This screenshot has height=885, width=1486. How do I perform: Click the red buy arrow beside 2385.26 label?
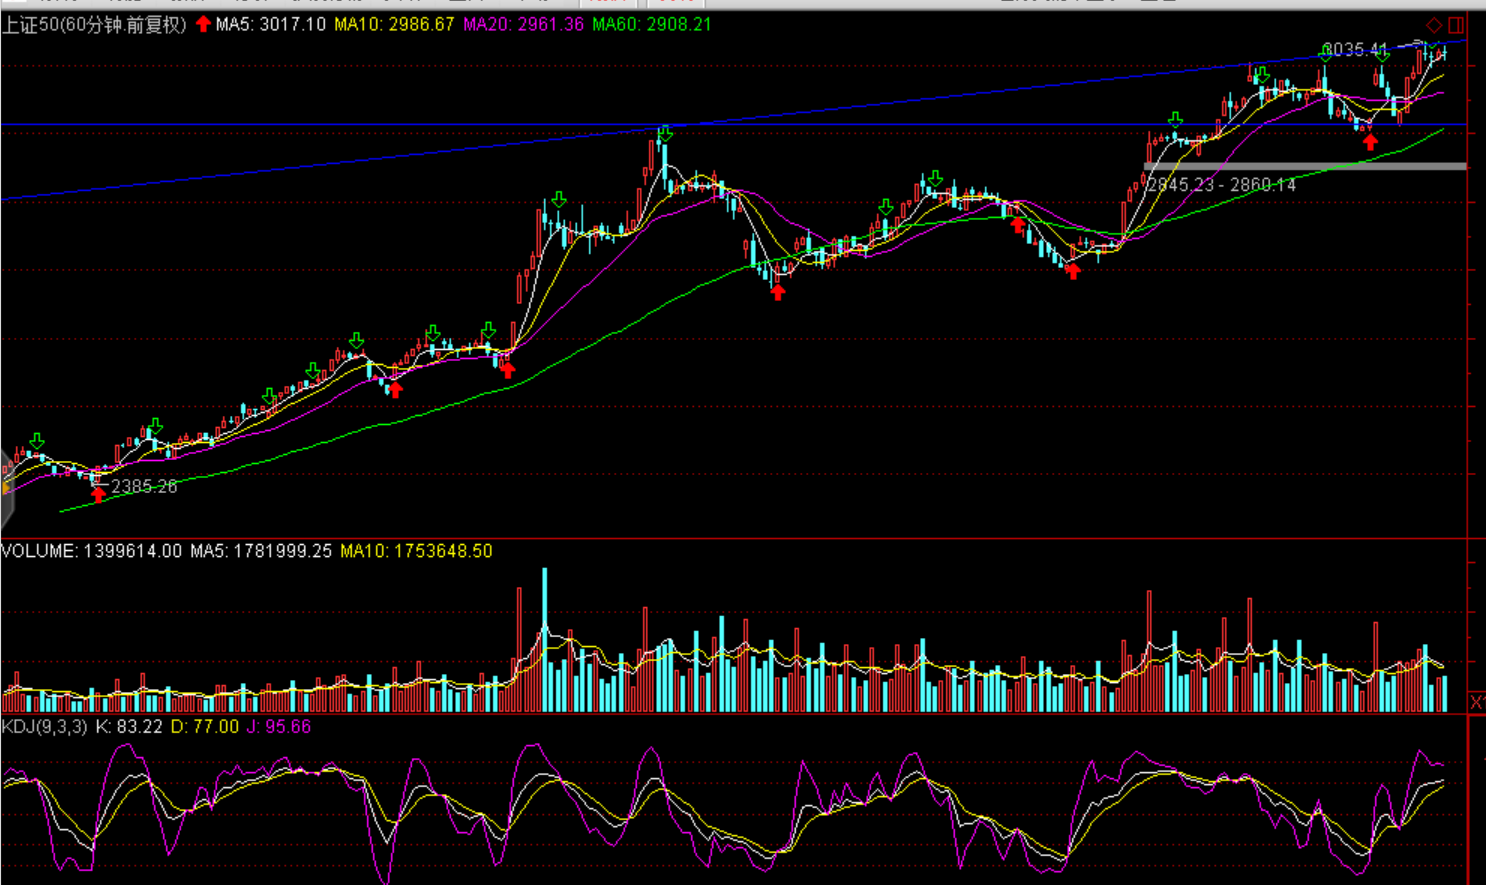click(x=98, y=493)
